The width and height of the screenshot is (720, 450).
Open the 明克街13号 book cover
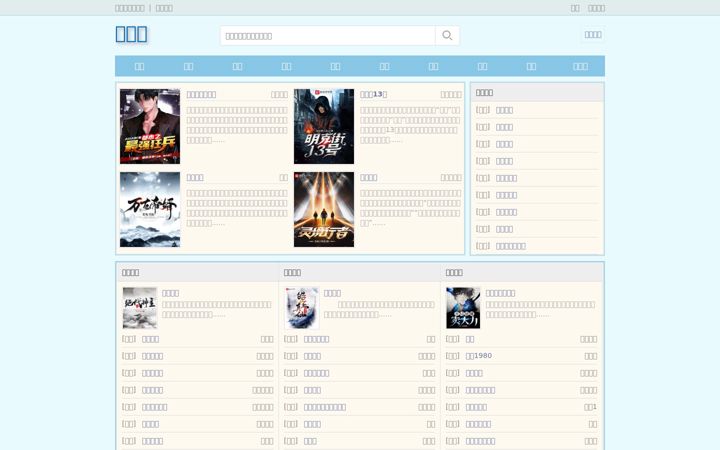[x=324, y=126]
